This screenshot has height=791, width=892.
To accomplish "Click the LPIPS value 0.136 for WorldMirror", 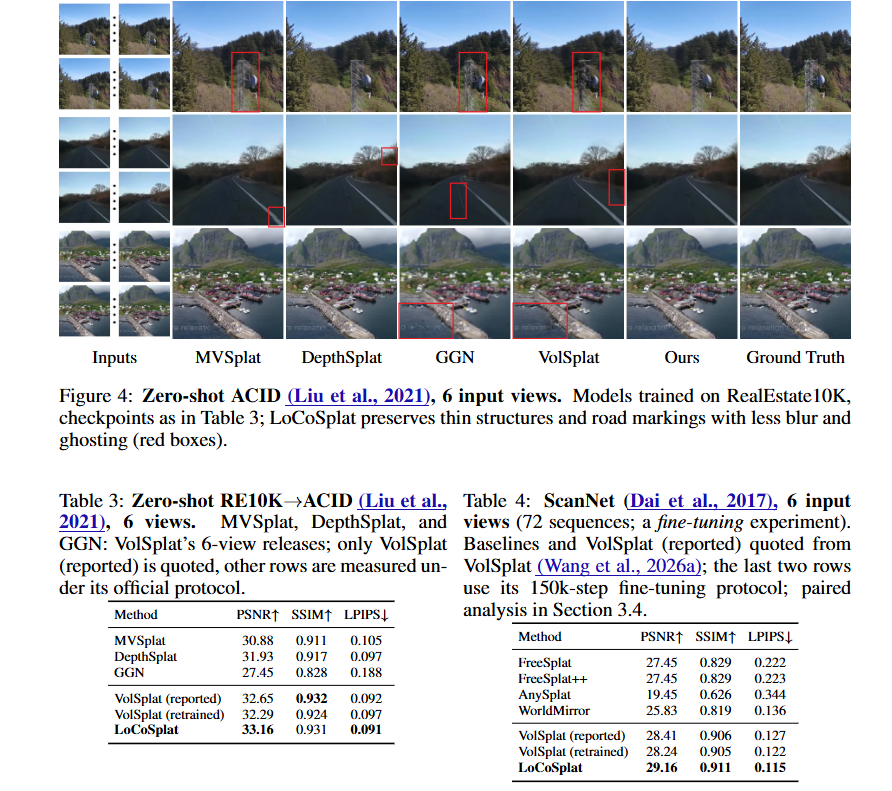I will (770, 711).
